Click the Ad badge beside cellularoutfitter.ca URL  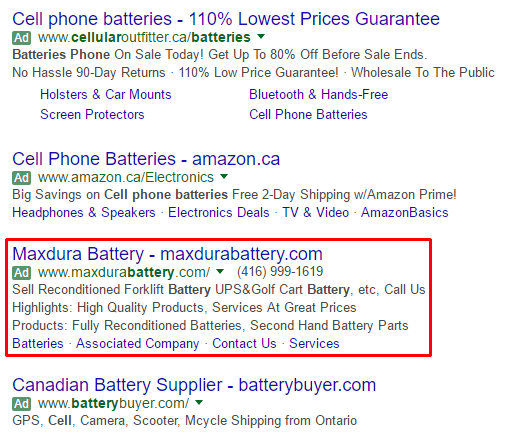pos(22,38)
